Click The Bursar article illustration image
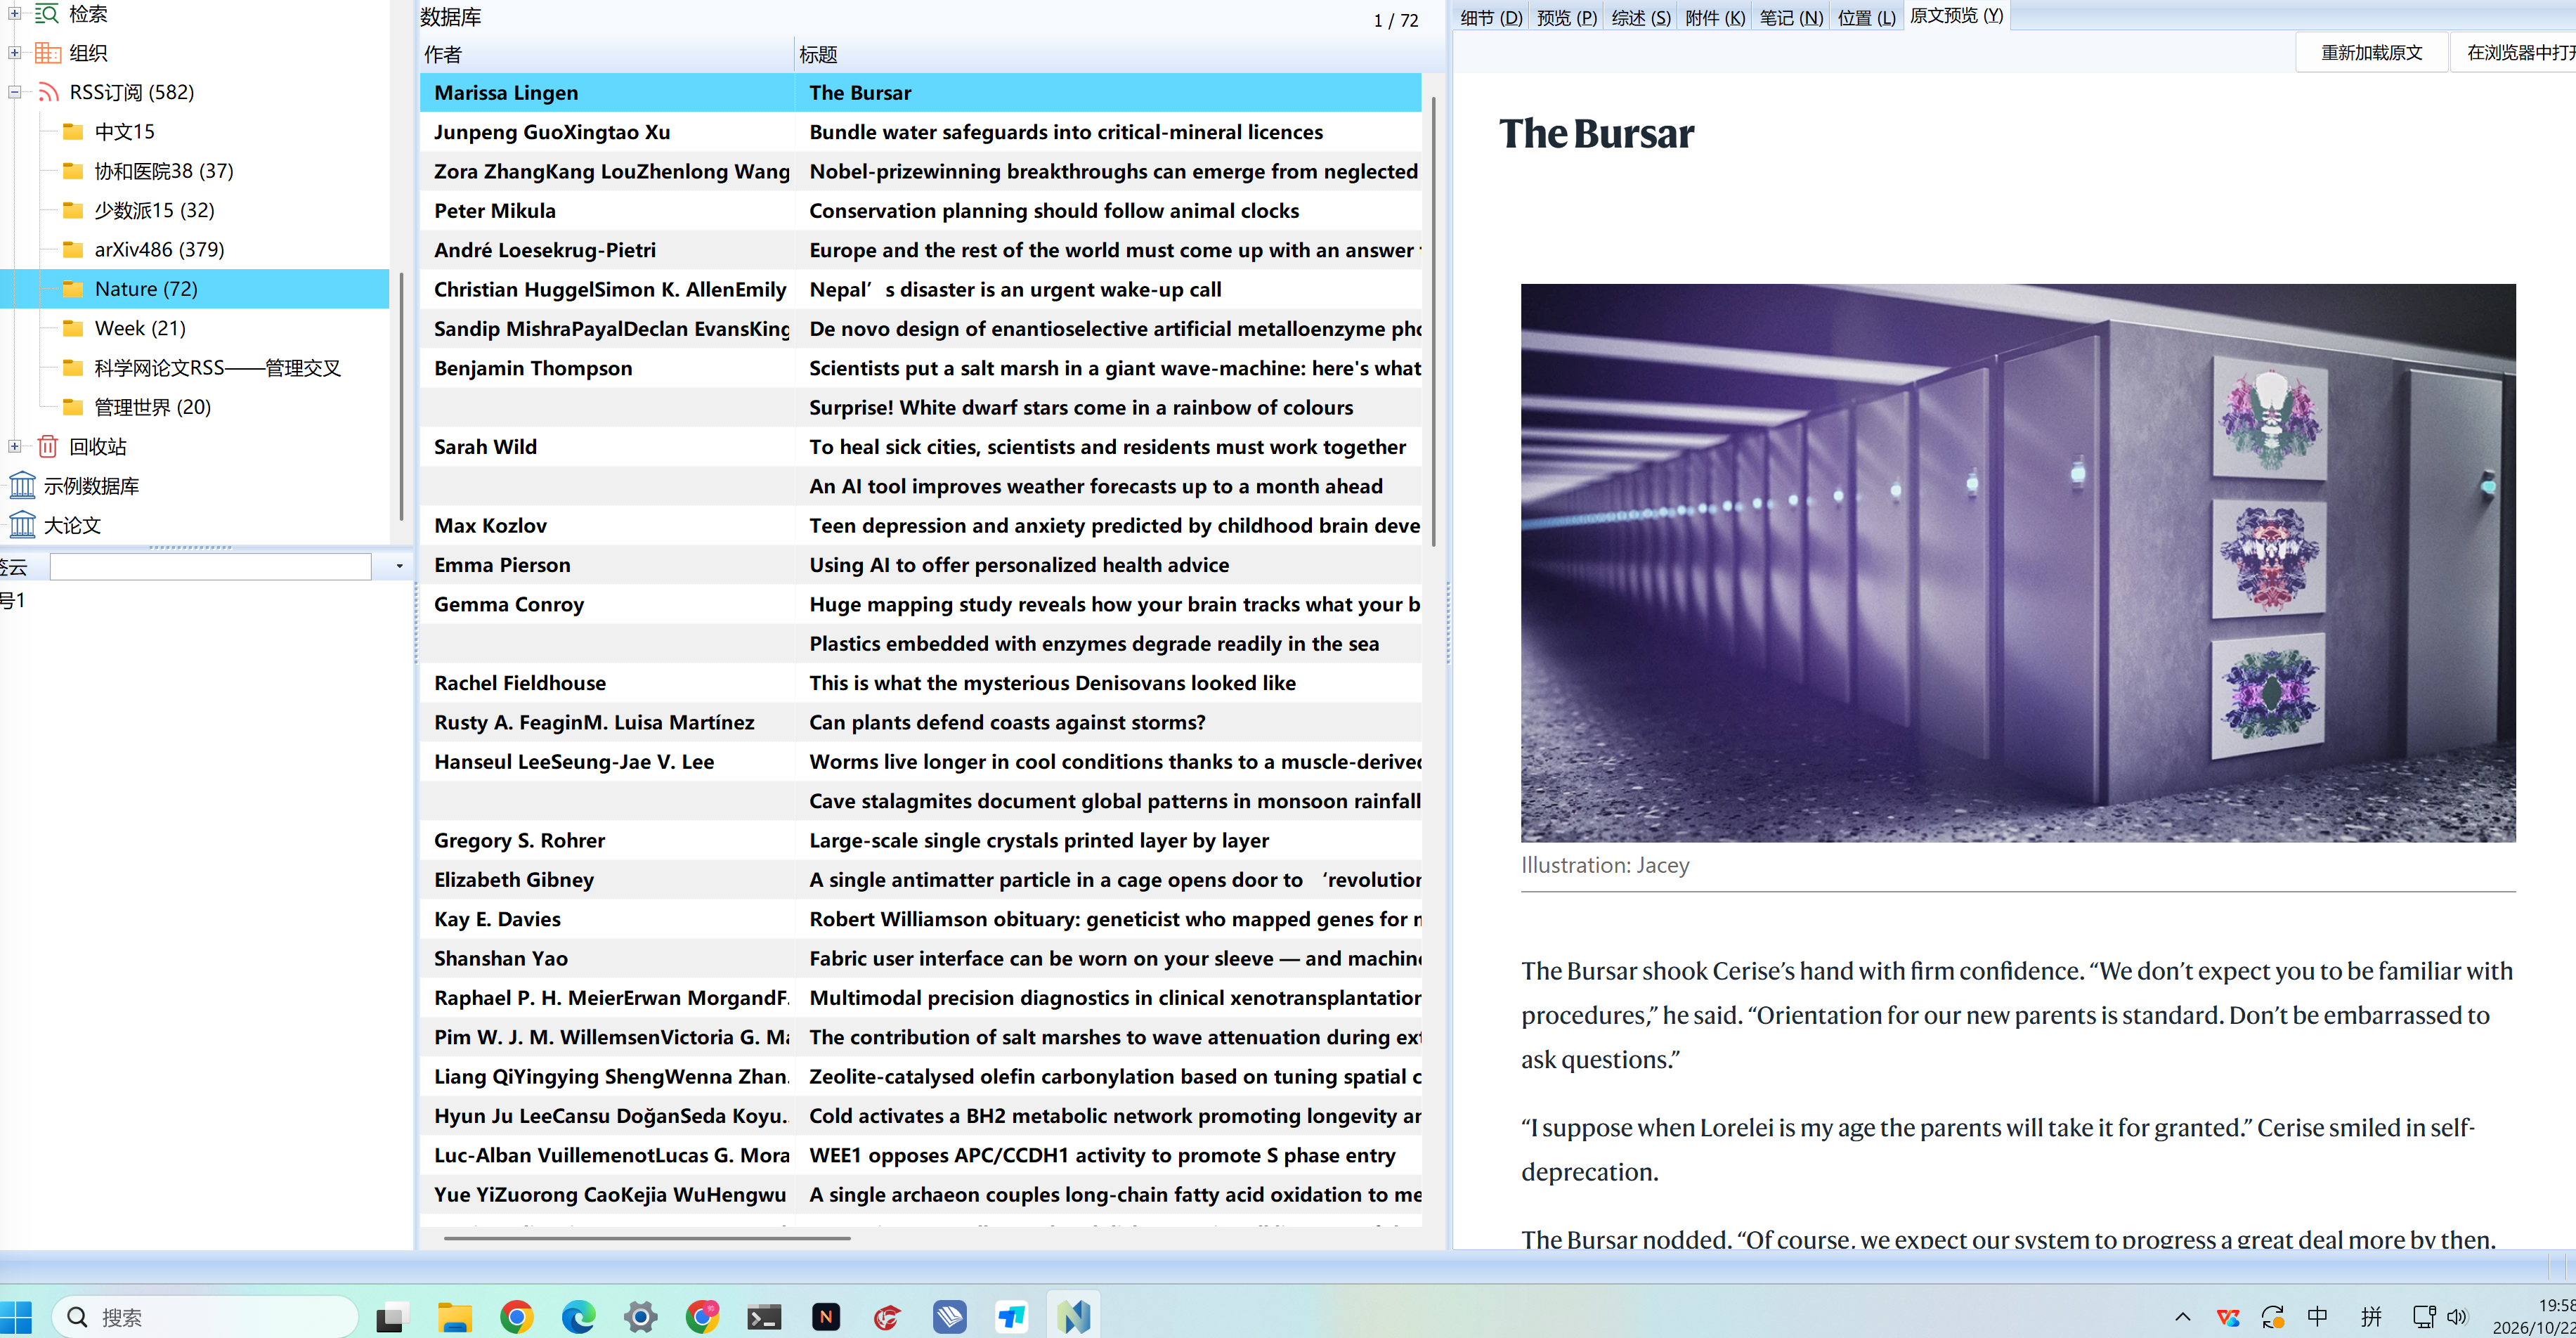 (2018, 562)
